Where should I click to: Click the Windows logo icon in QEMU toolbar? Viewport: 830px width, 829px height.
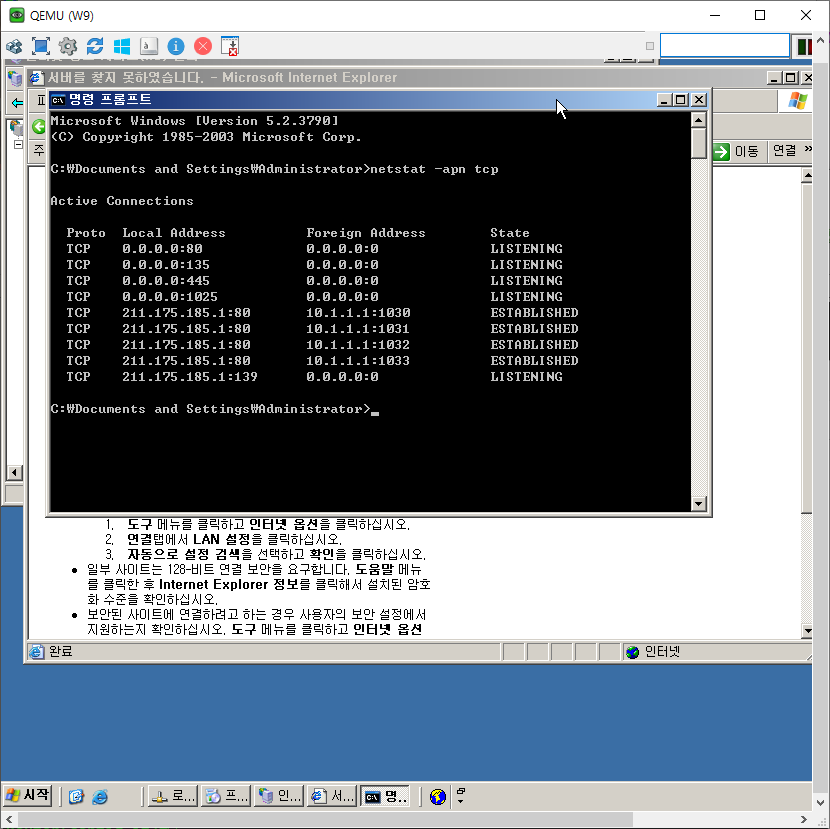(122, 47)
